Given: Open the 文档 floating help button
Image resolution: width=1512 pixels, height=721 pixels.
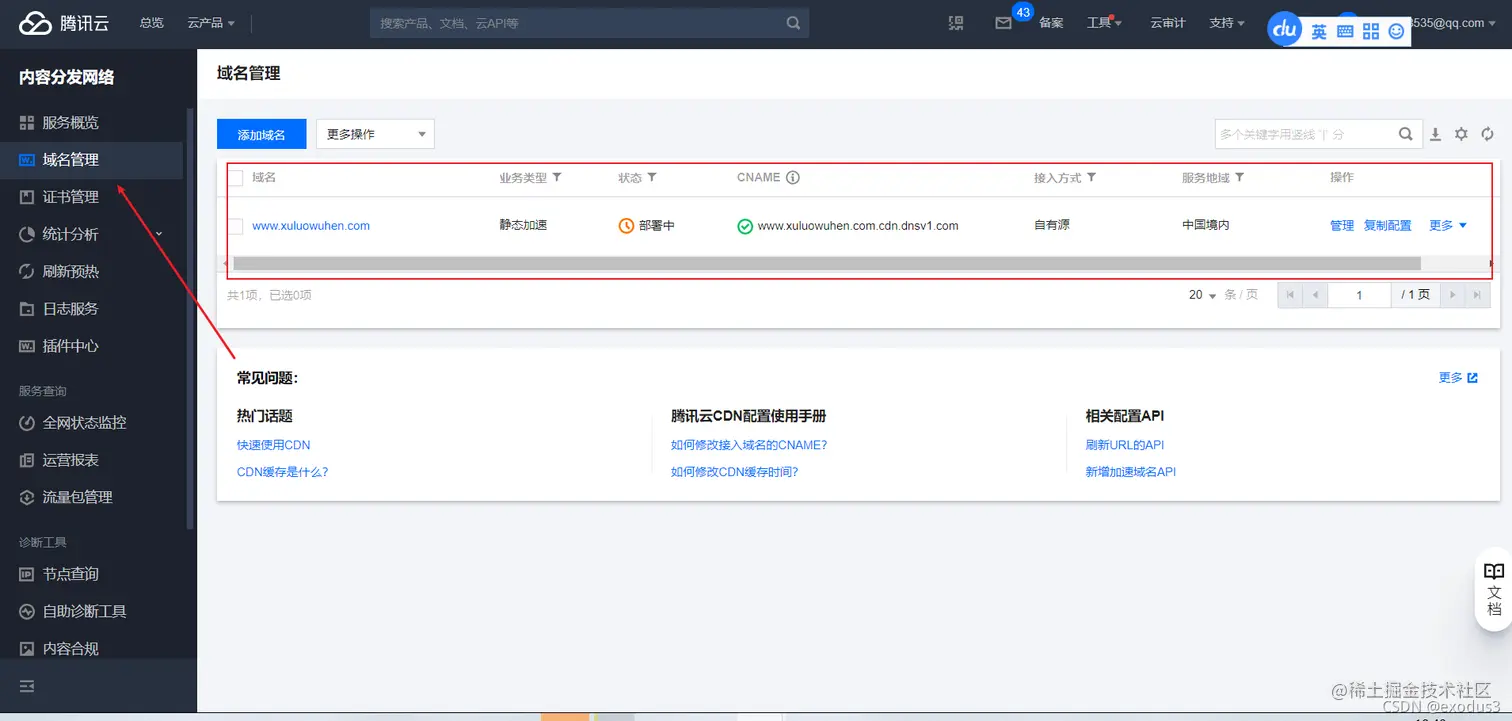Looking at the screenshot, I should pos(1493,589).
